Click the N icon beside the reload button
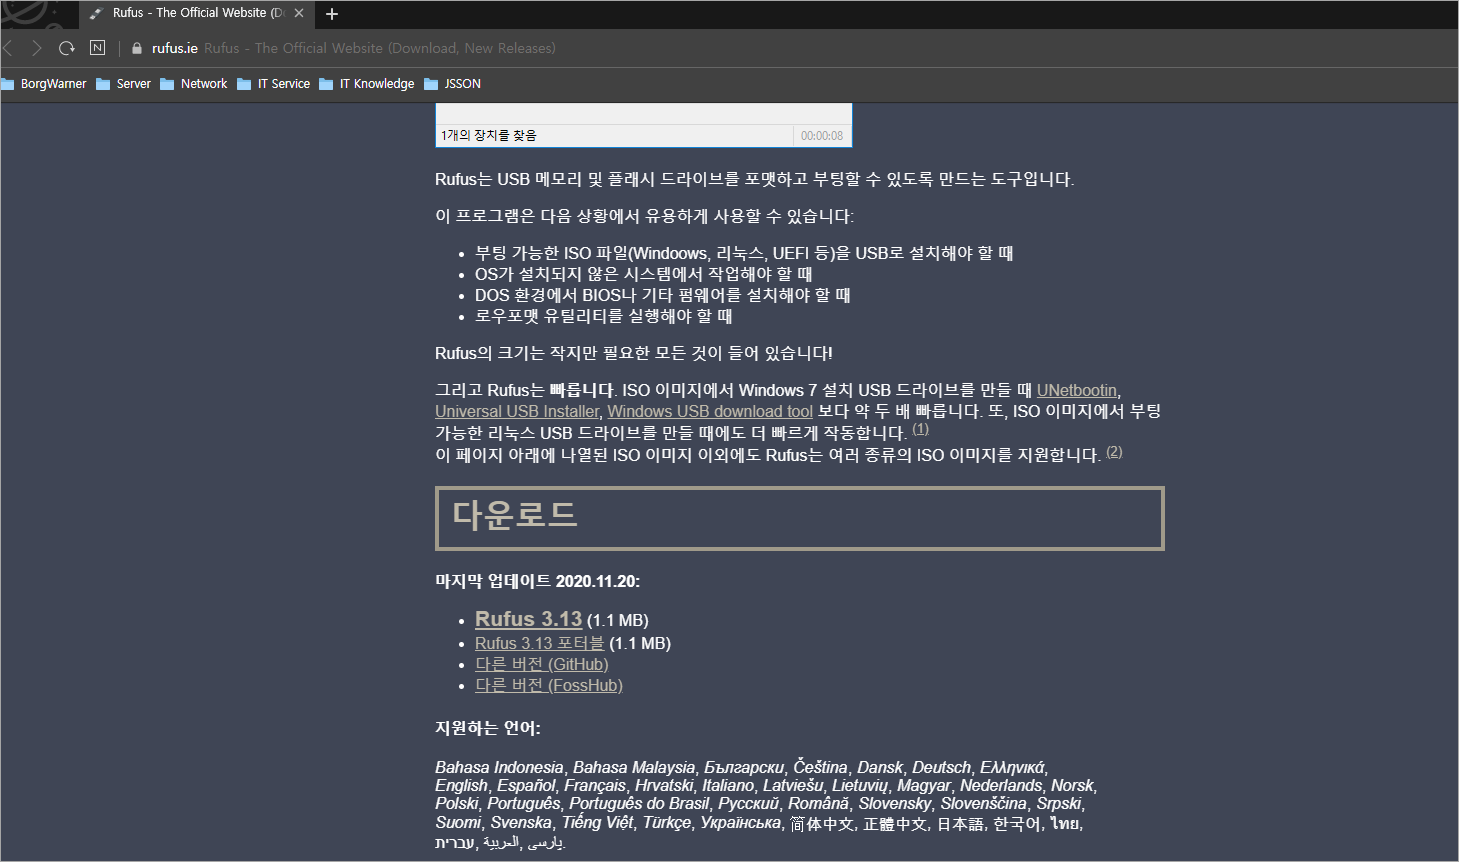Viewport: 1459px width, 862px height. [x=97, y=47]
